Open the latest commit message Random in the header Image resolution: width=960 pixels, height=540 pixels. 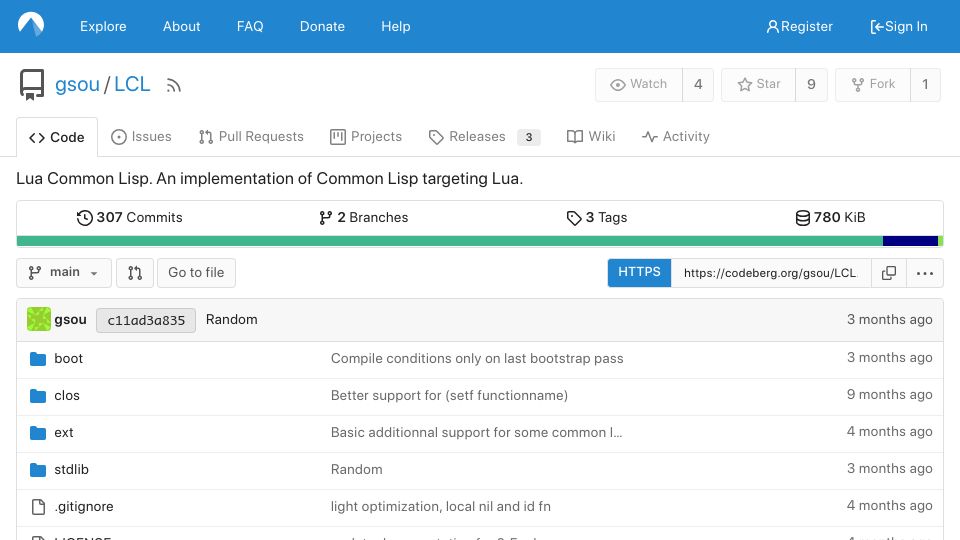click(231, 320)
